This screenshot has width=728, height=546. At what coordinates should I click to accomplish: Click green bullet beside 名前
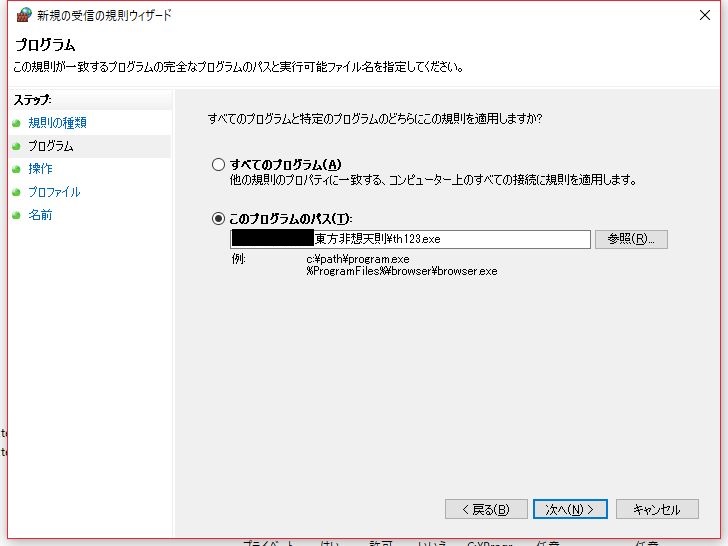(x=17, y=215)
